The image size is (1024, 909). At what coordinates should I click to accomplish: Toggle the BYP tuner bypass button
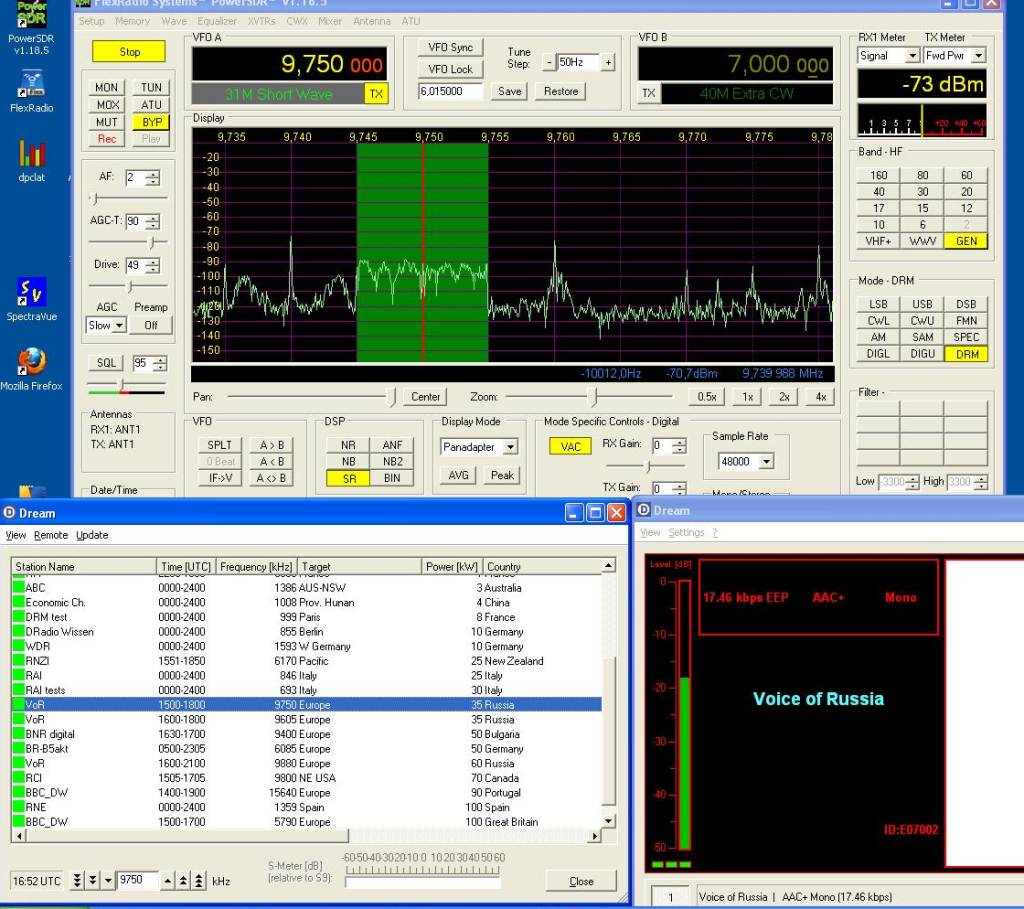click(152, 122)
